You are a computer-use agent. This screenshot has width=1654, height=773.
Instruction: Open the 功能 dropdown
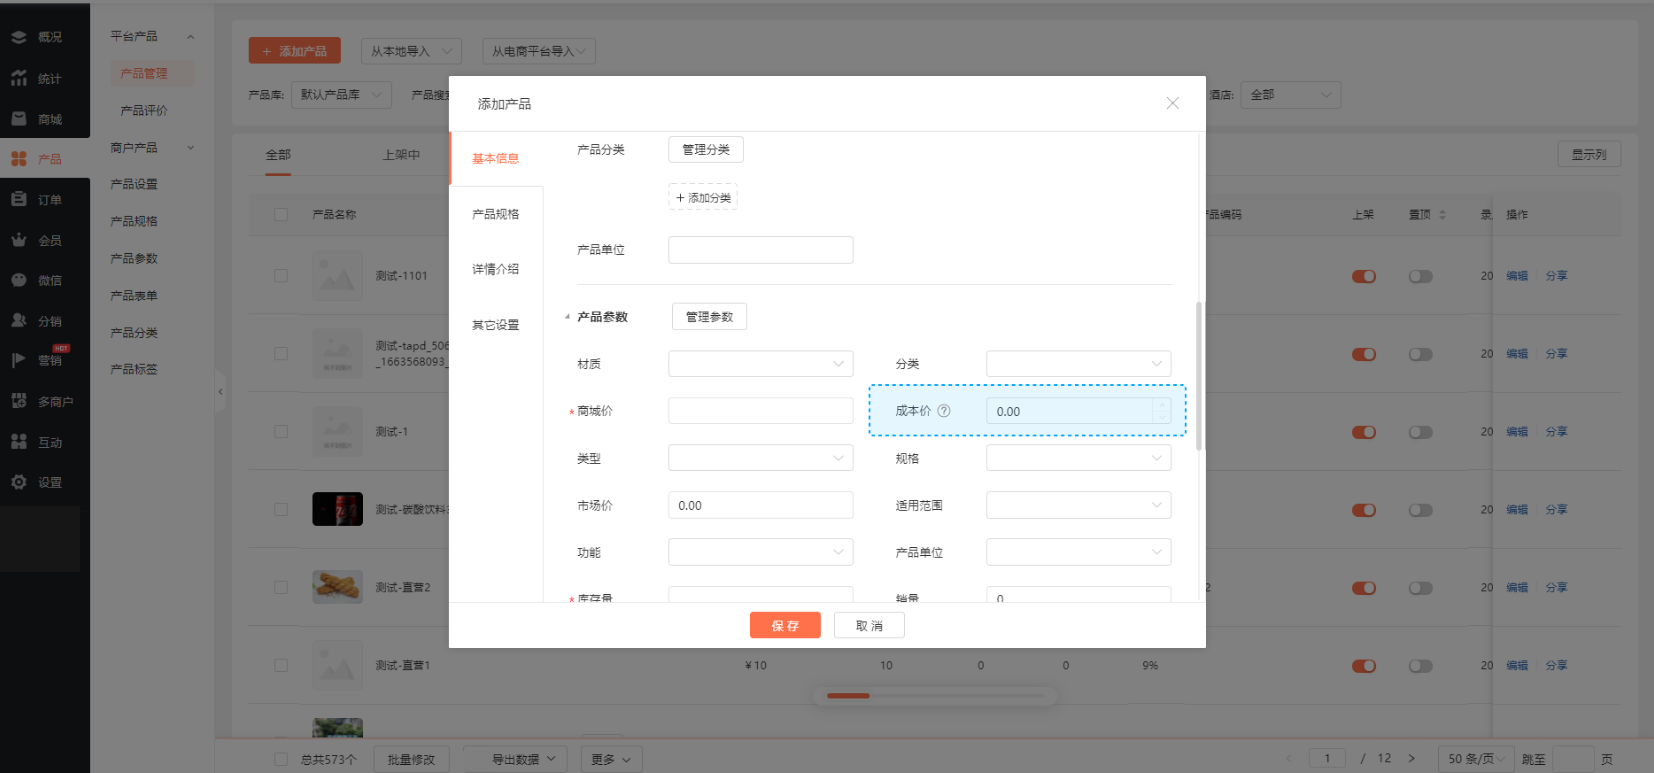coord(760,552)
